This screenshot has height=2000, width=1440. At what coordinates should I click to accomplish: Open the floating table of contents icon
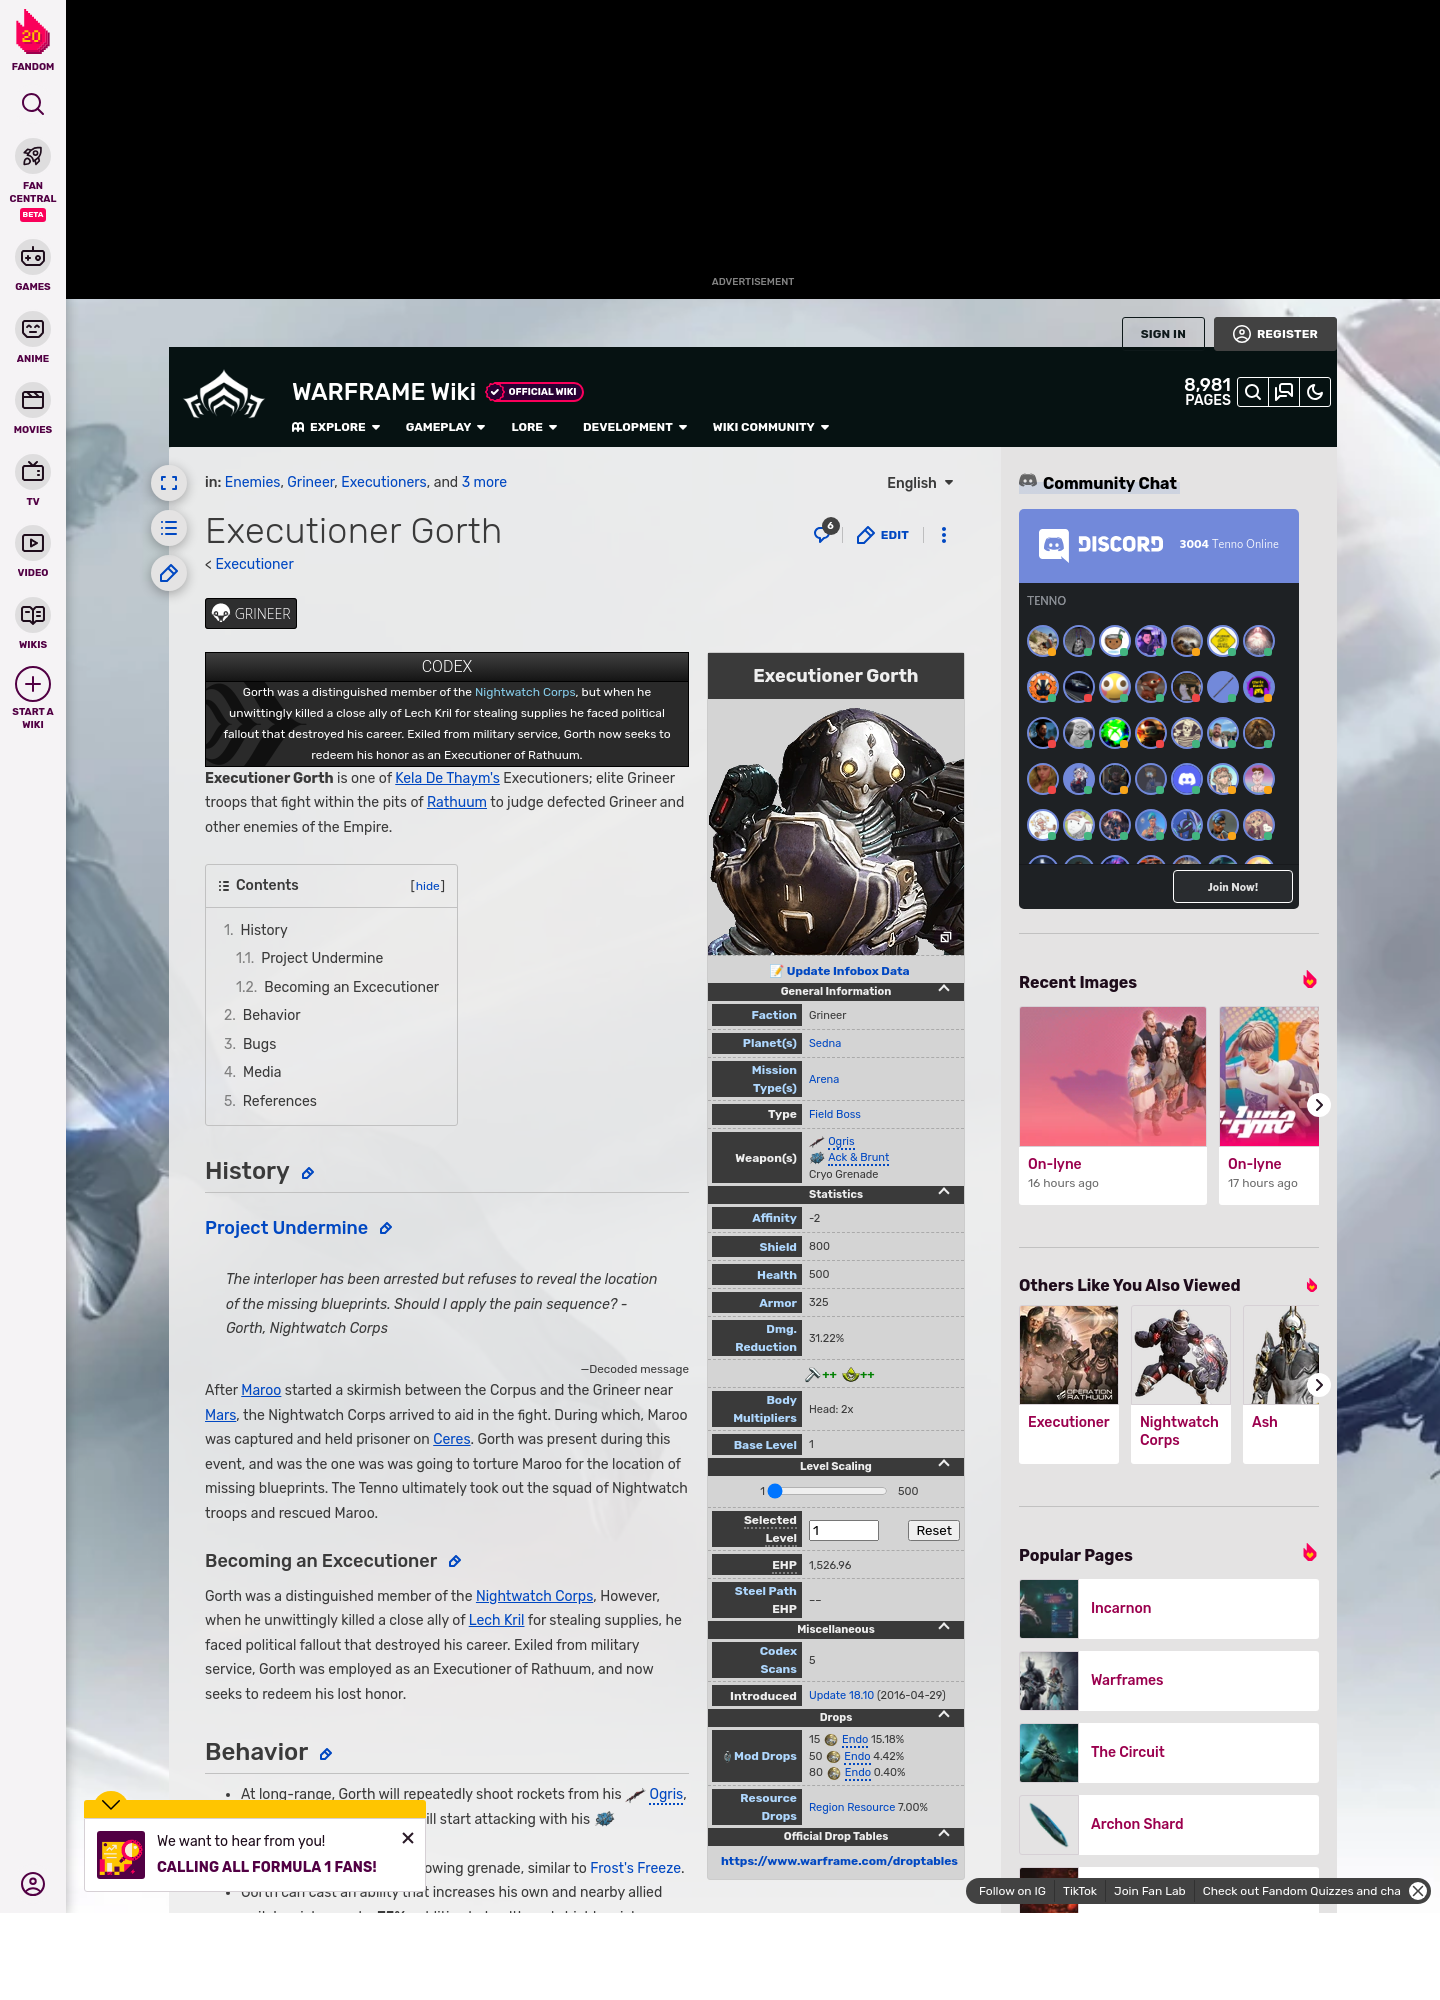[169, 528]
